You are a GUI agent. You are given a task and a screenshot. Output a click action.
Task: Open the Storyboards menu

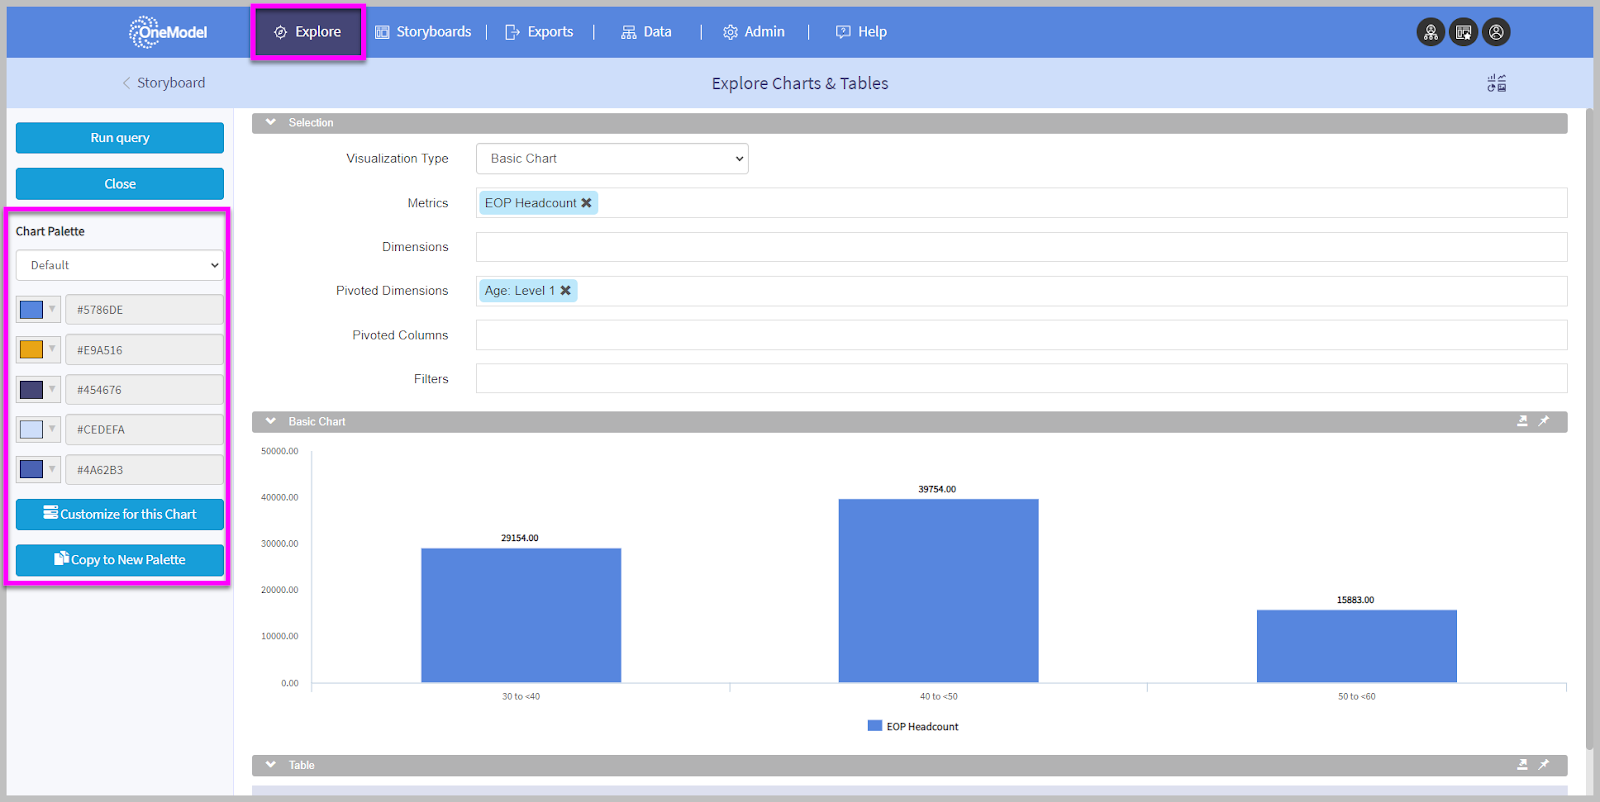(423, 32)
